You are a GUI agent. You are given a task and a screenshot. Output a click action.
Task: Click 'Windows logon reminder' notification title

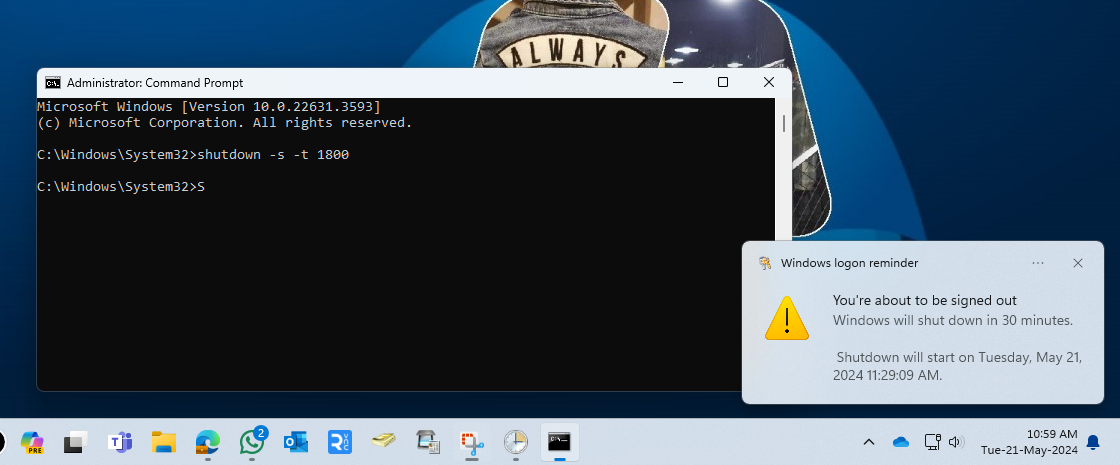[x=849, y=263]
